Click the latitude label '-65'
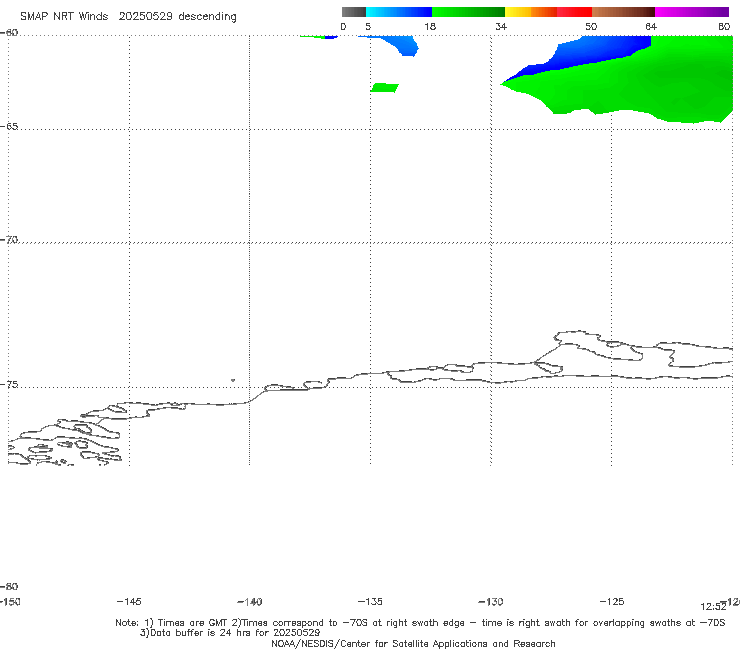Screen dimensions: 740x650 coord(9,127)
